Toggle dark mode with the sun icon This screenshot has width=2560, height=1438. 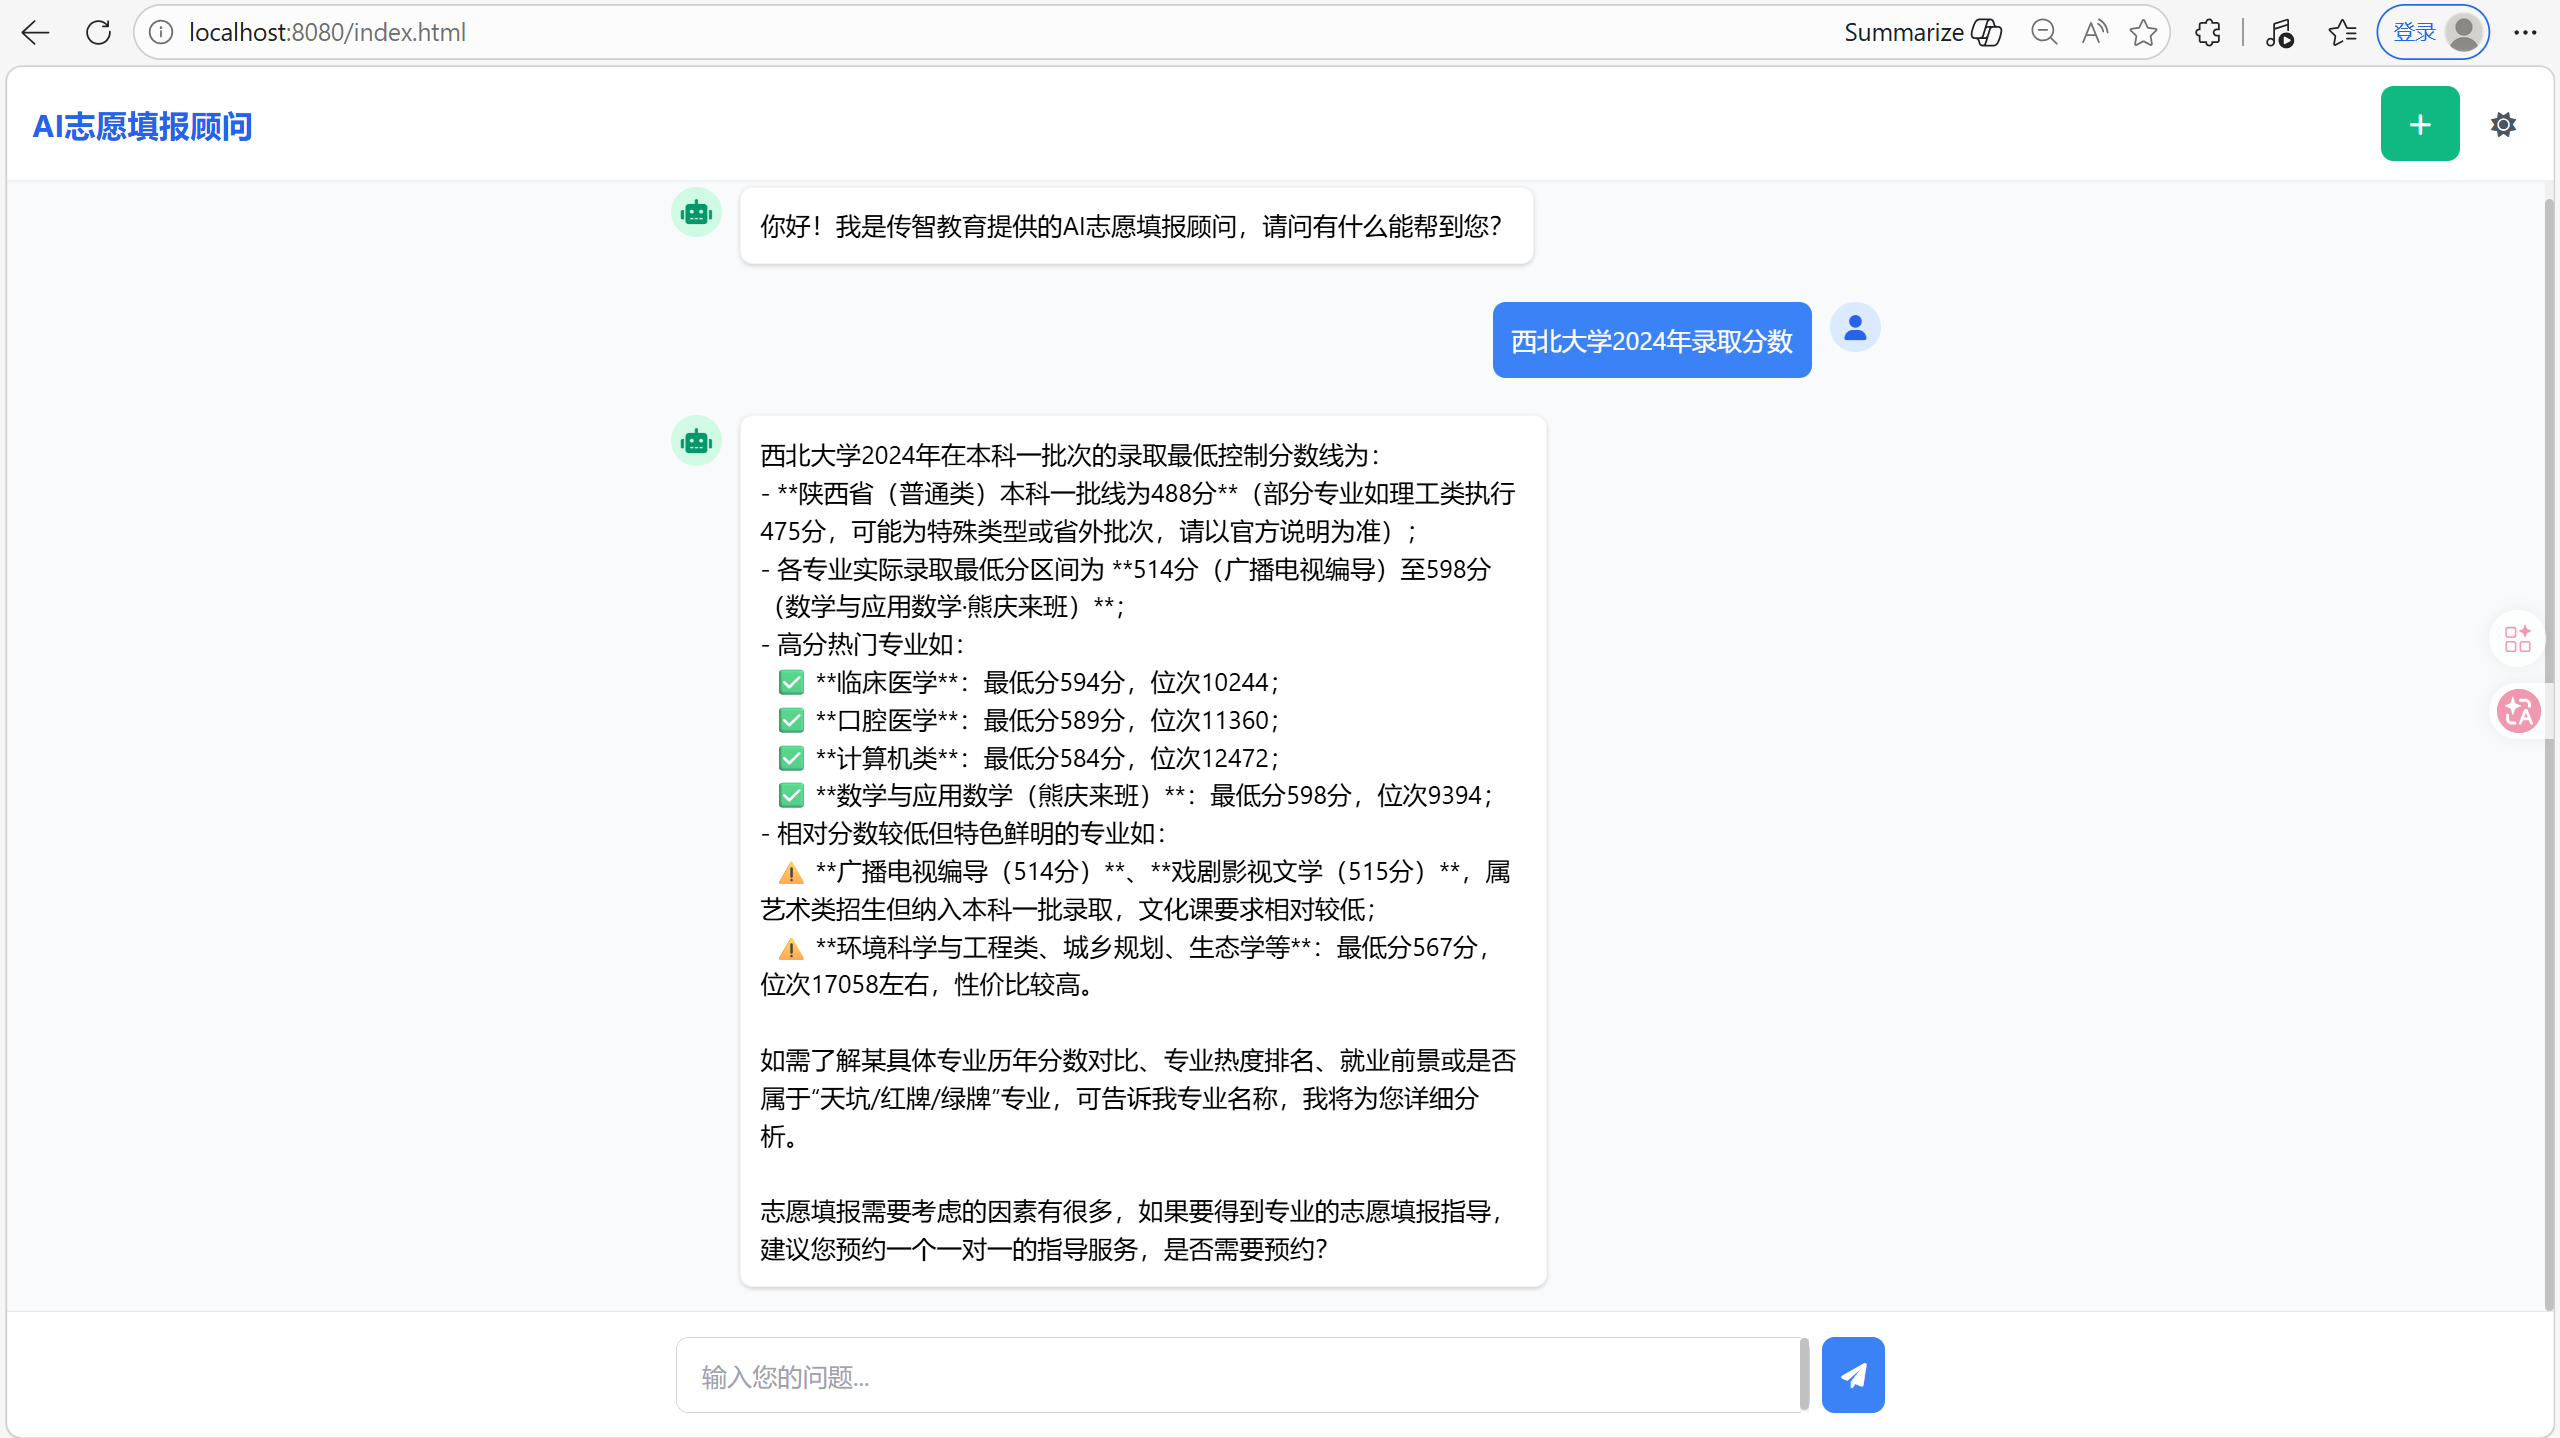2503,125
